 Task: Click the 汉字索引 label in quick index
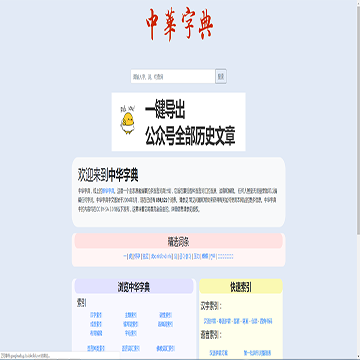click(x=211, y=306)
